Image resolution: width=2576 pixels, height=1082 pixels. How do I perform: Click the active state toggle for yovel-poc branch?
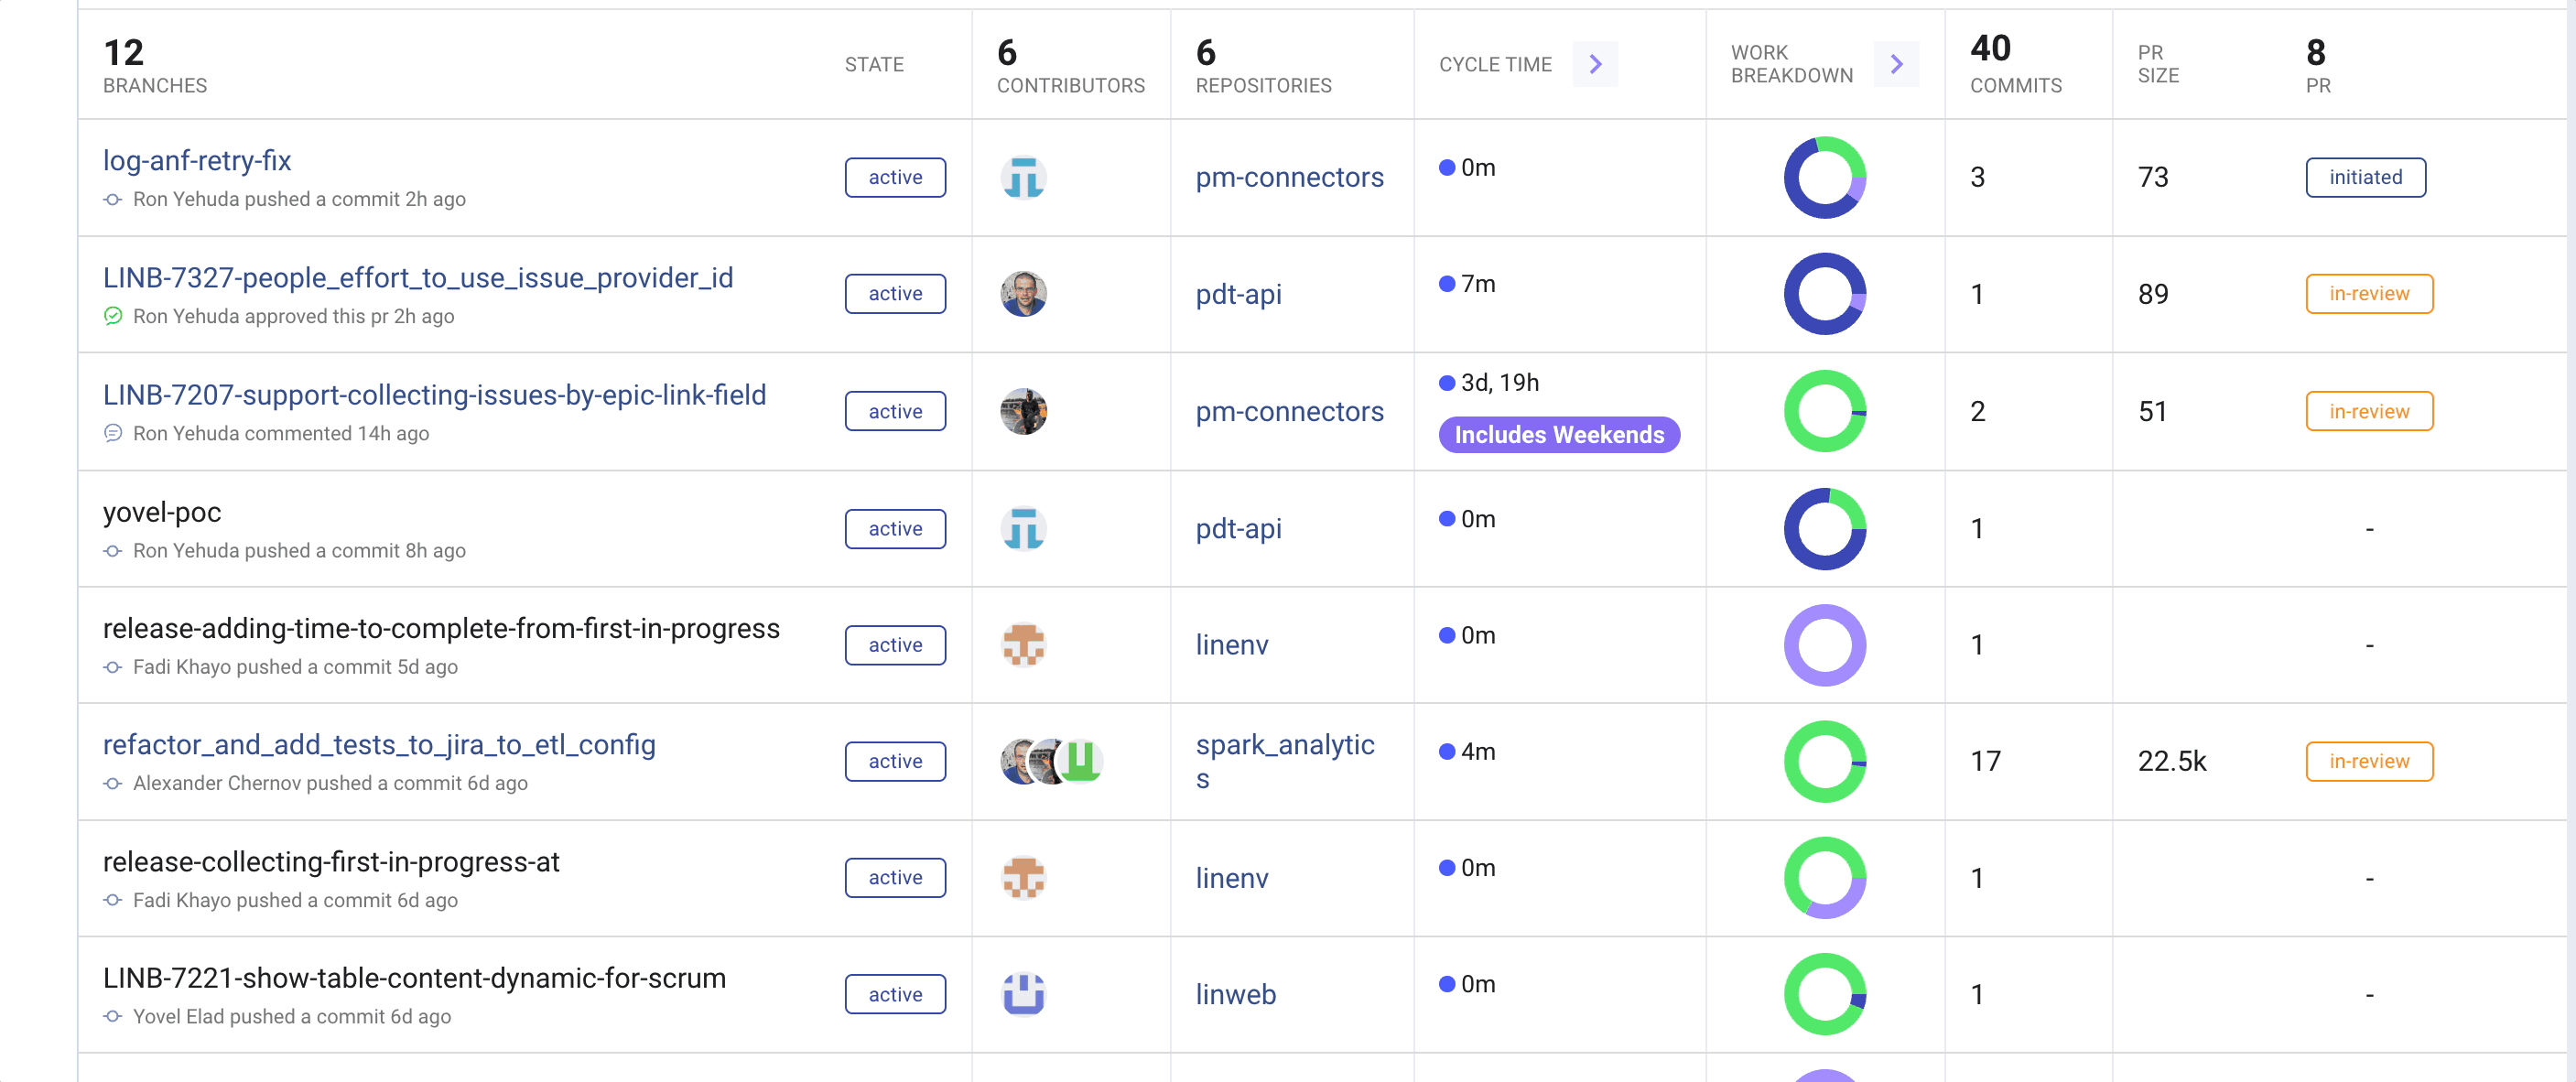[893, 529]
